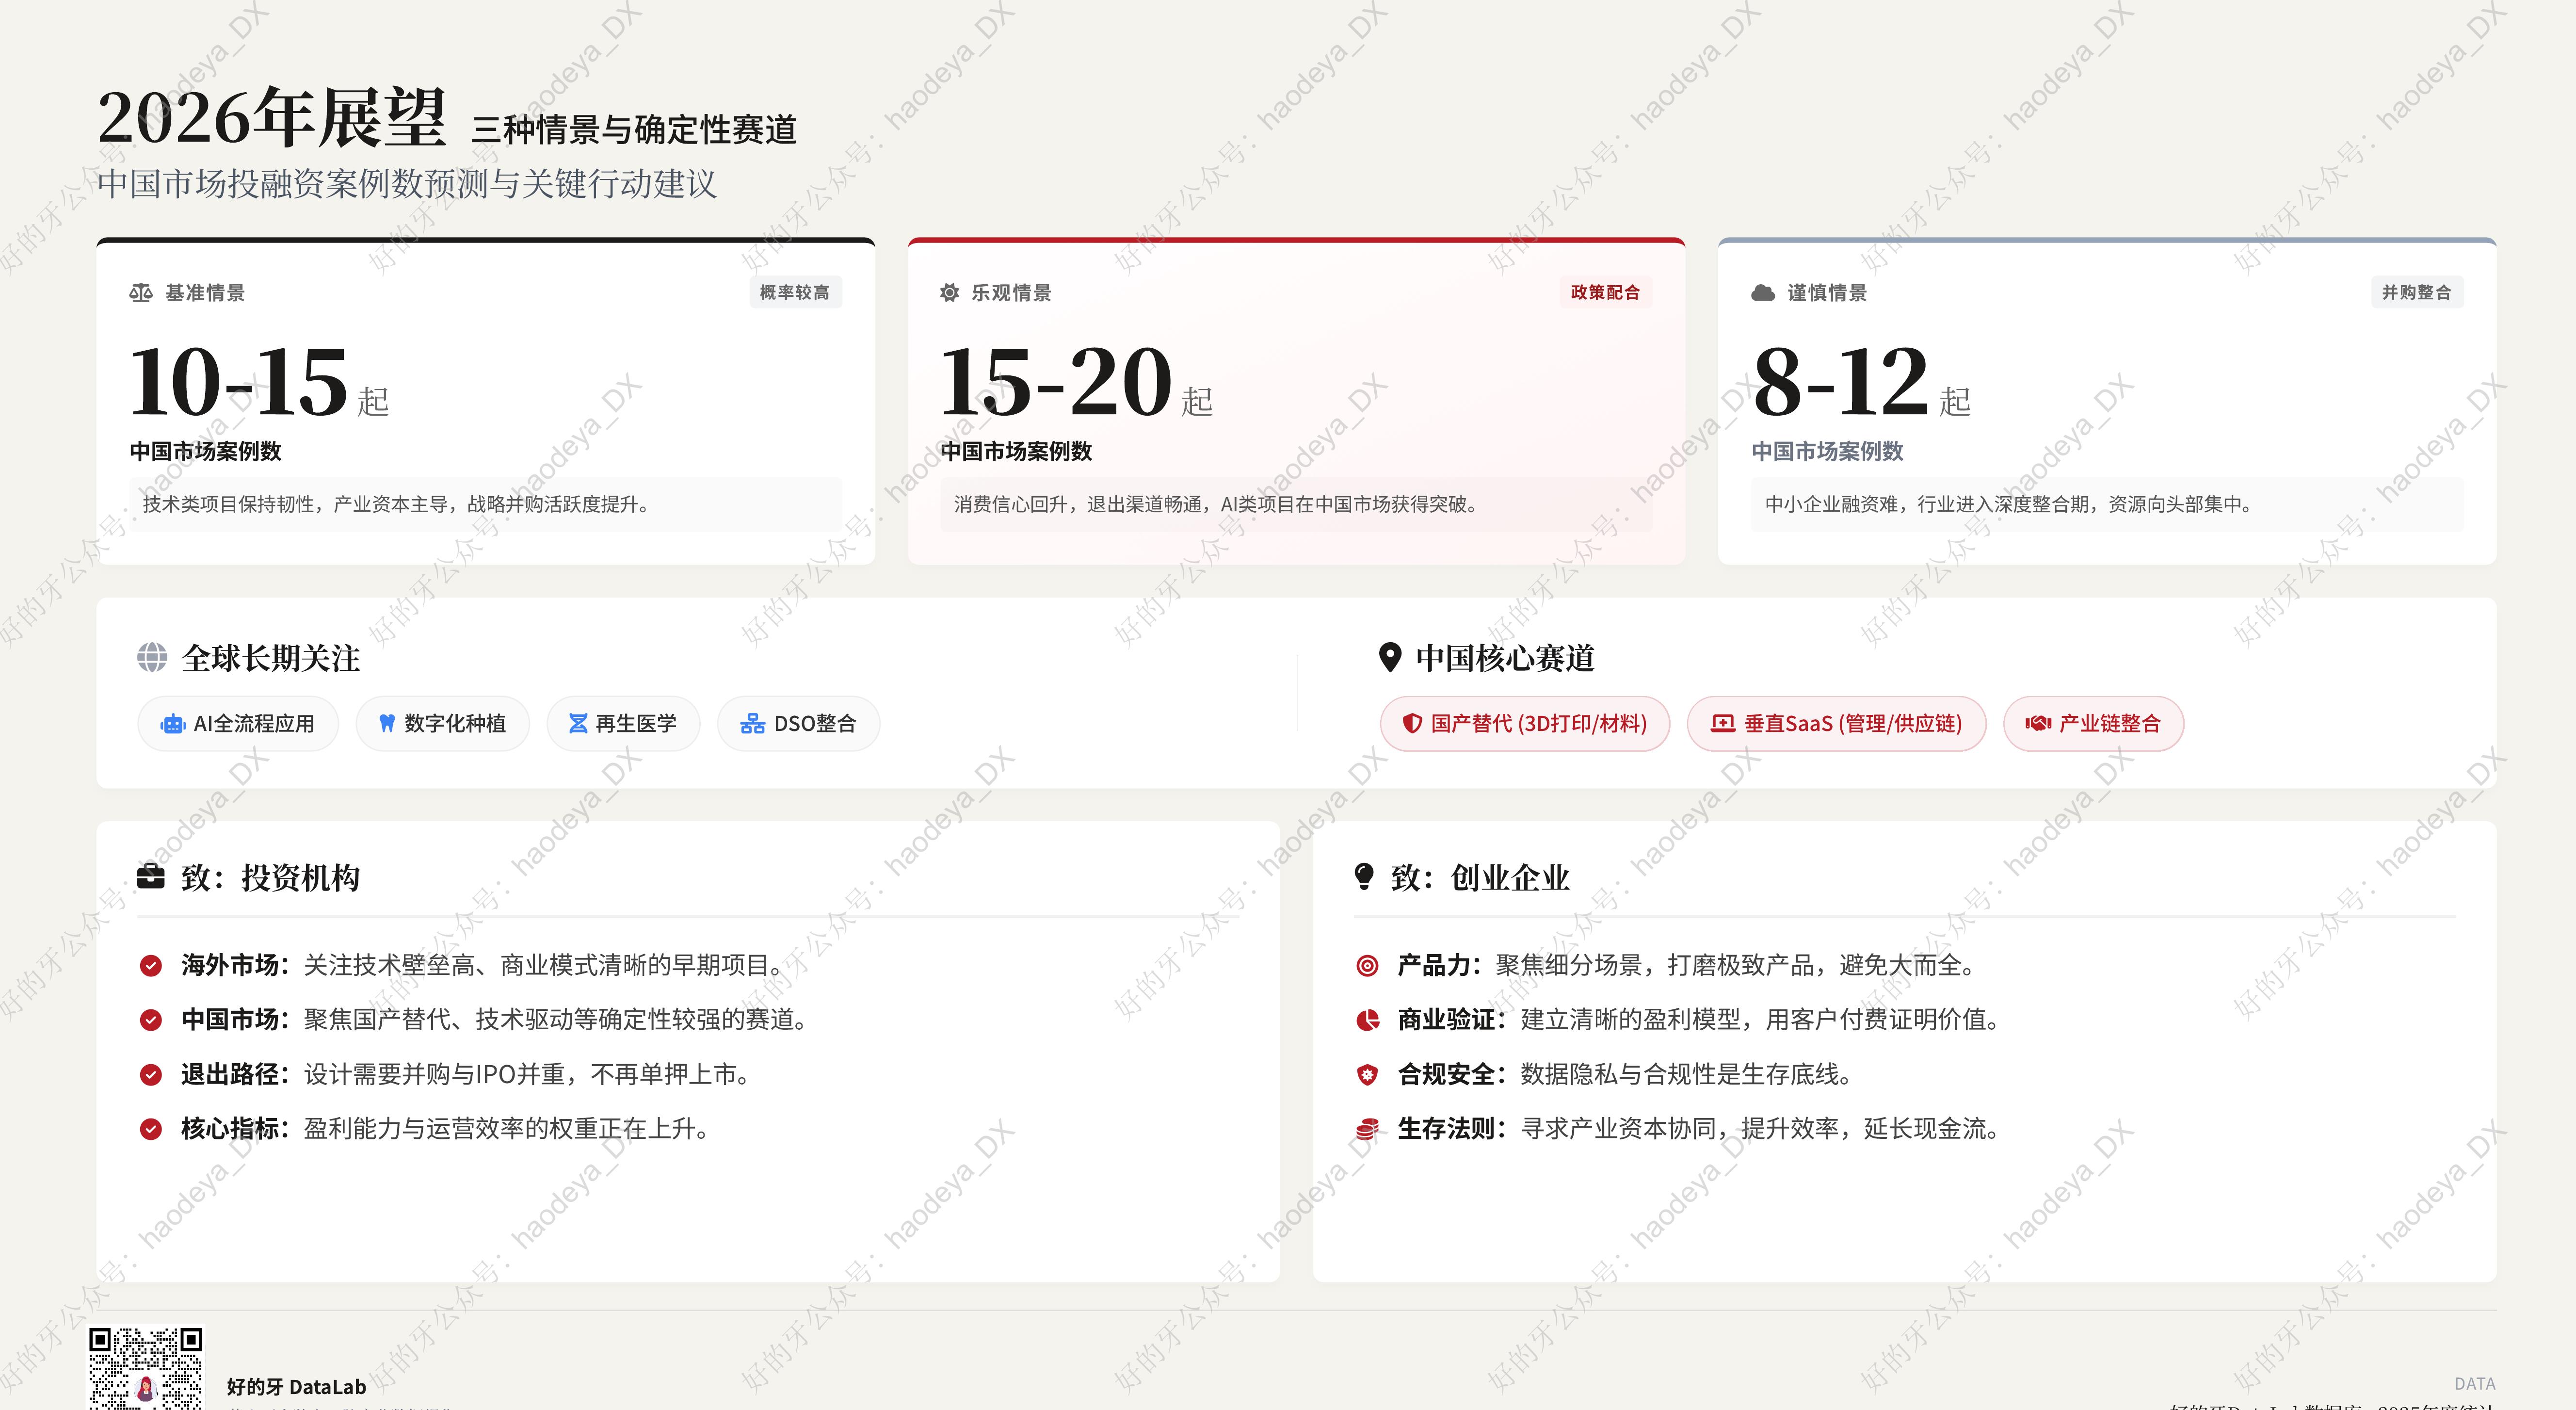Click the shield icon beside 合规安全

coord(1367,1075)
